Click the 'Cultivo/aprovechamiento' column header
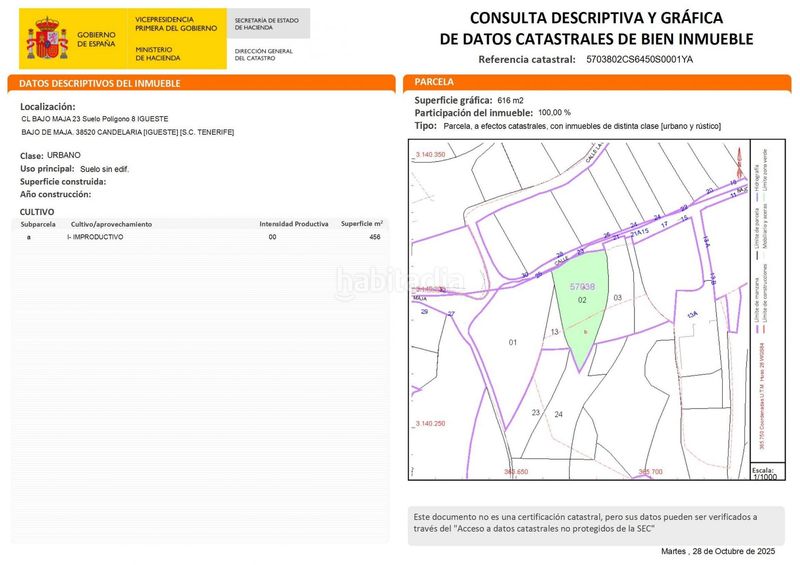This screenshot has width=800, height=565. tap(111, 224)
